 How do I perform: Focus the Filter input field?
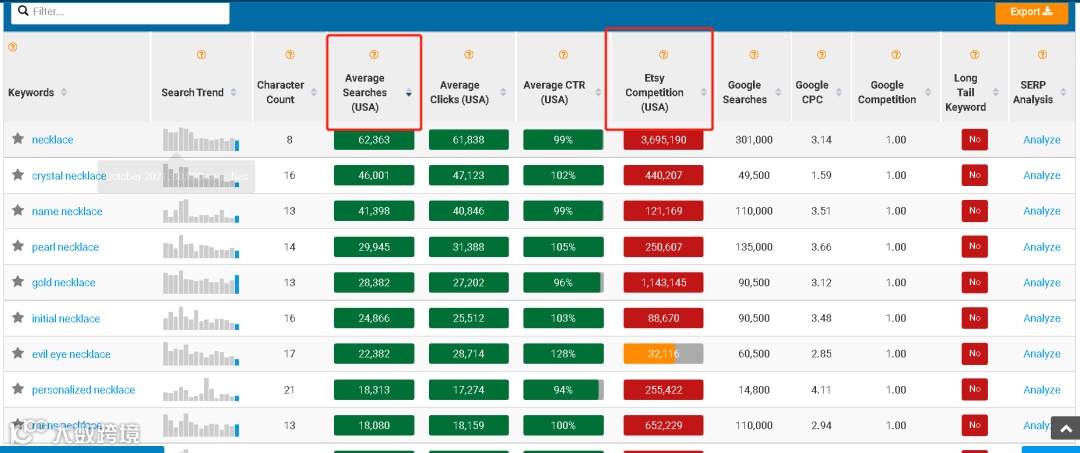click(120, 12)
